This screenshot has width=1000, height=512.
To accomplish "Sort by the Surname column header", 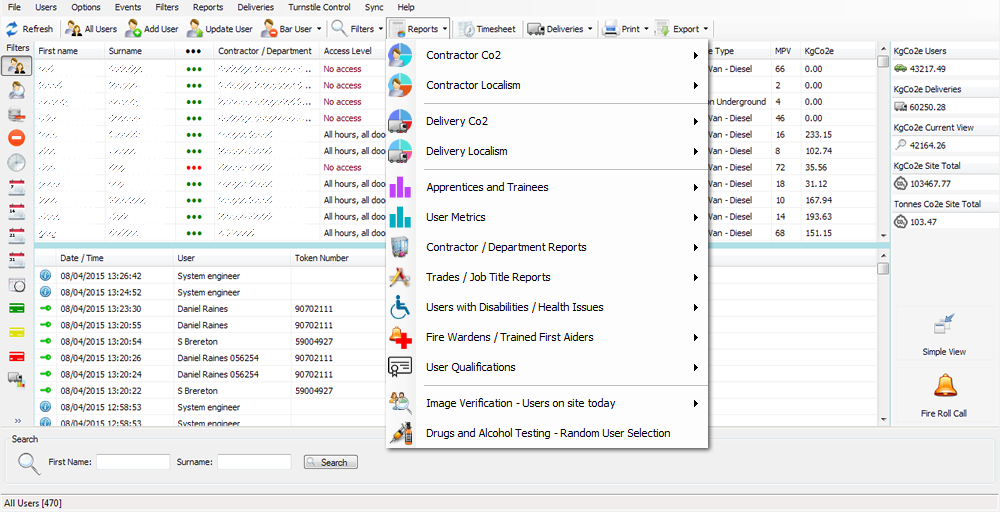I will [125, 50].
